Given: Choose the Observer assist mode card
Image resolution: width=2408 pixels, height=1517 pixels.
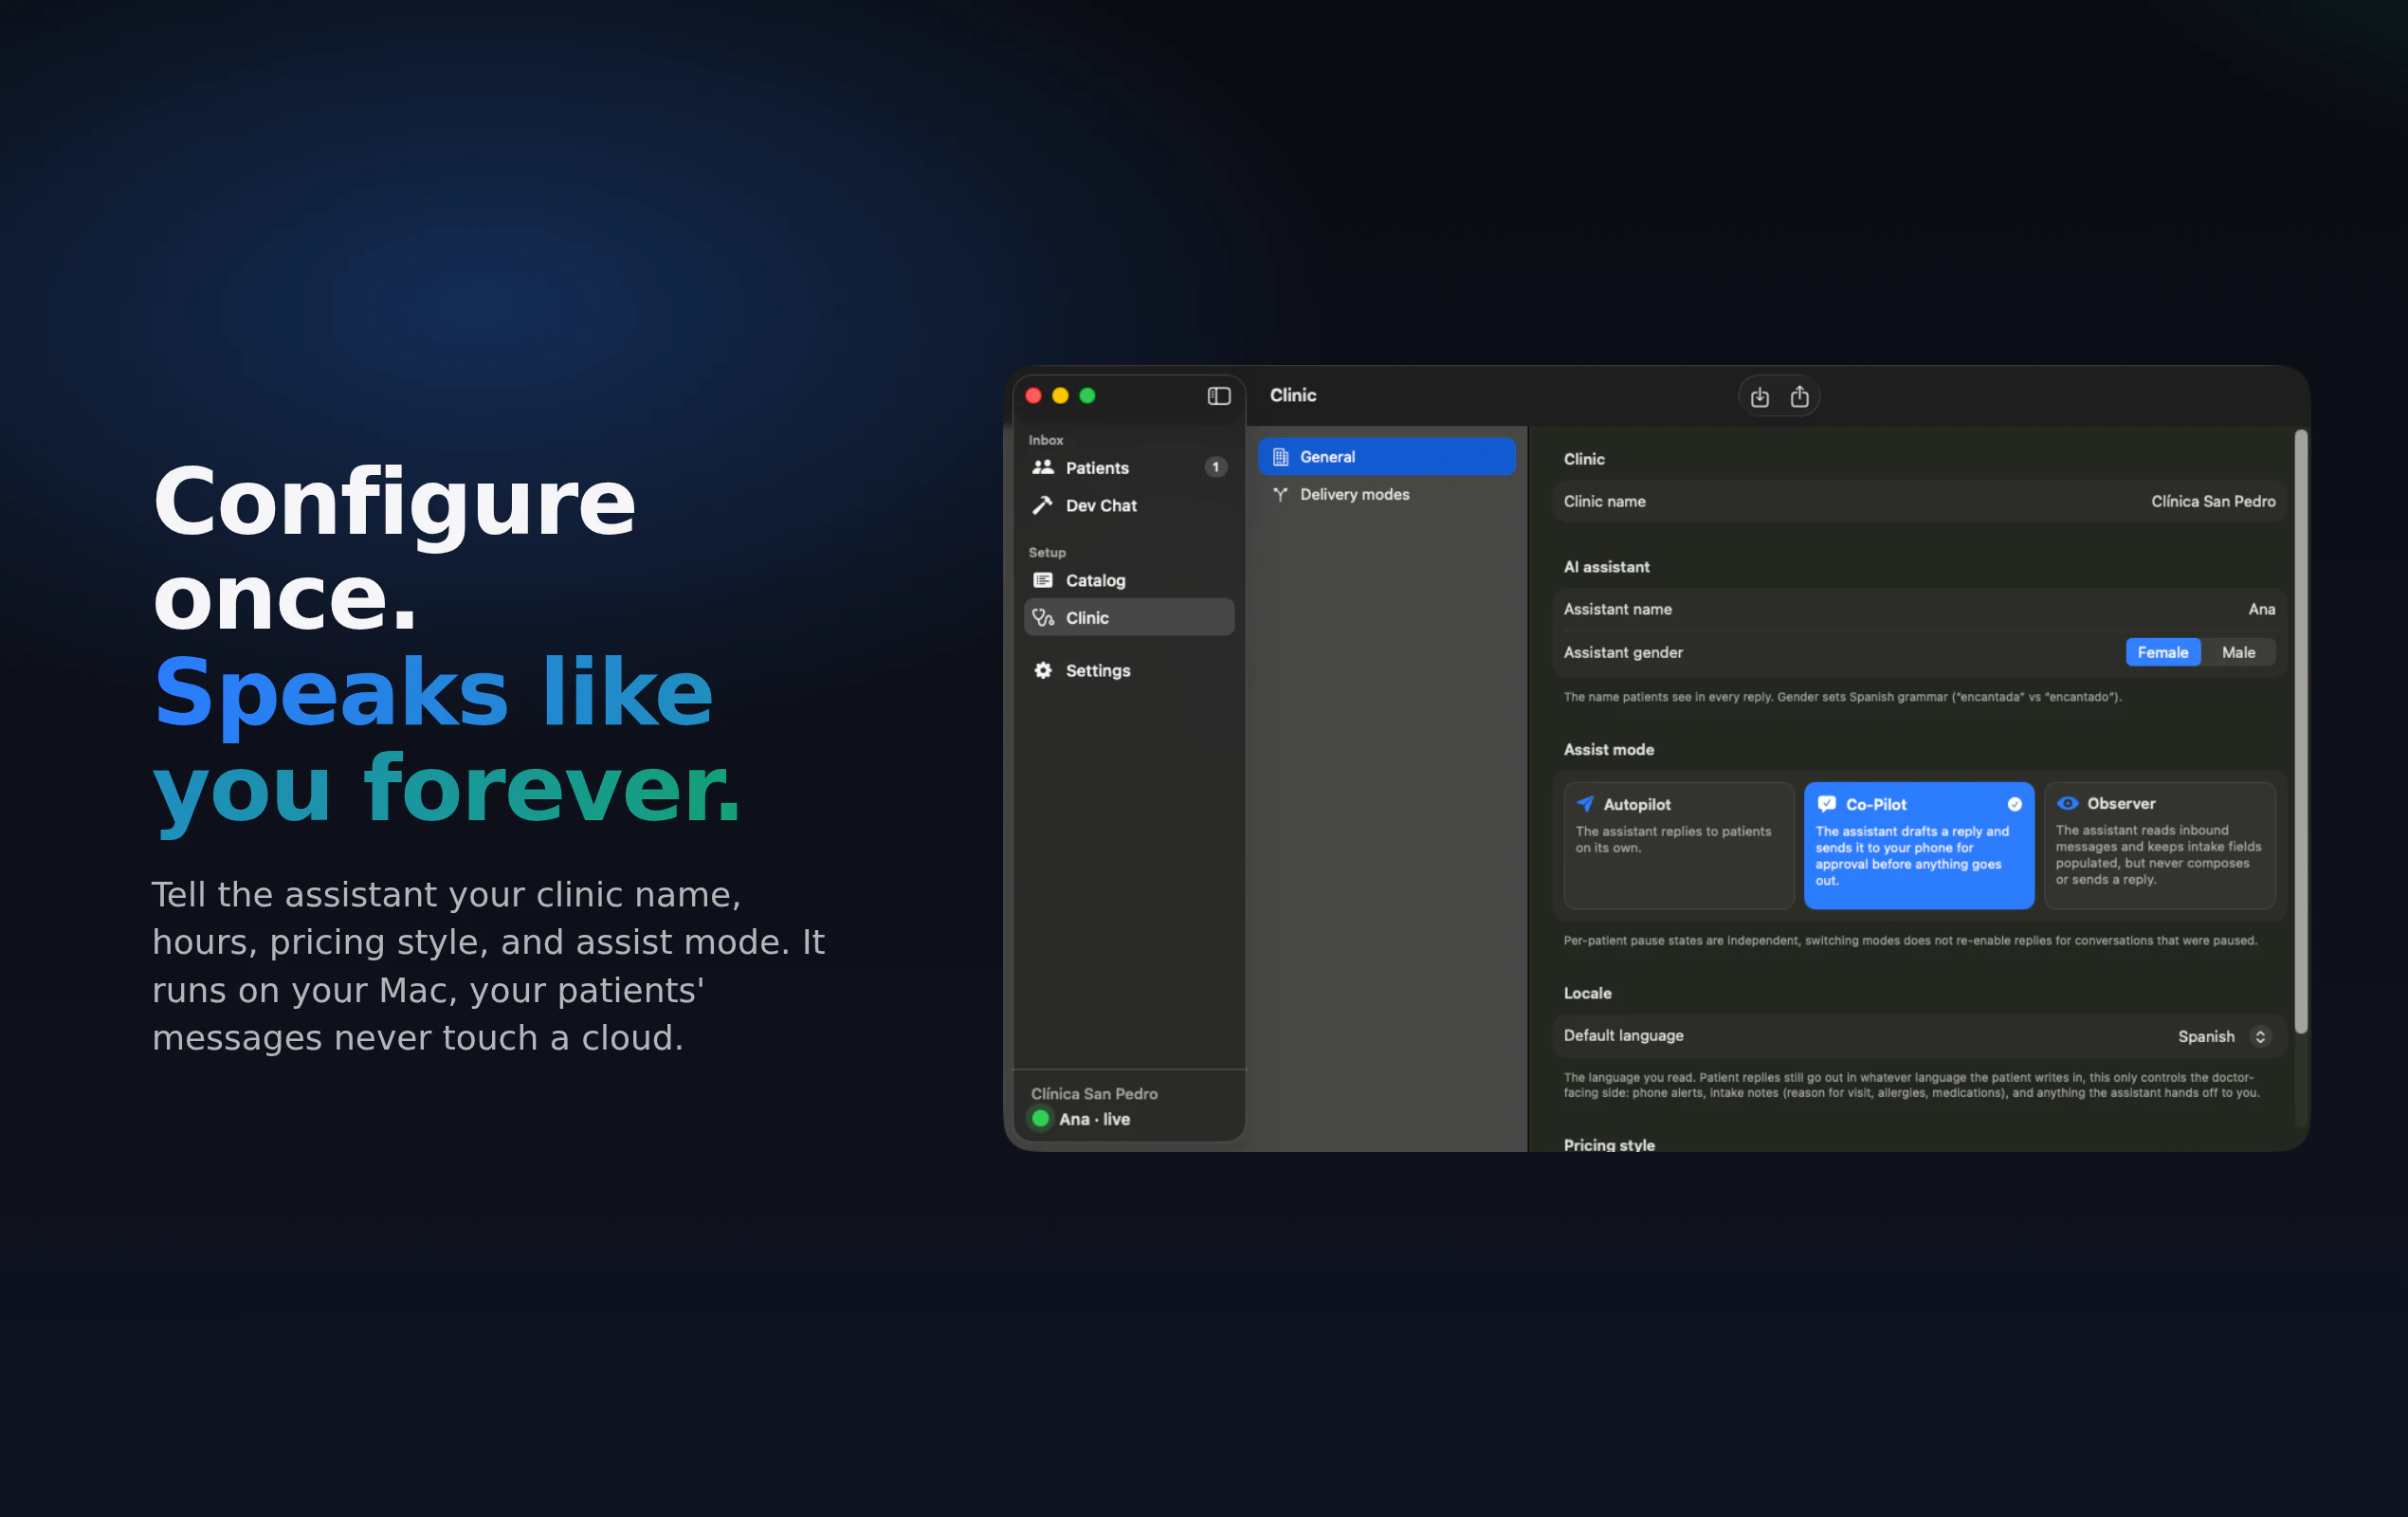Looking at the screenshot, I should click(x=2159, y=845).
